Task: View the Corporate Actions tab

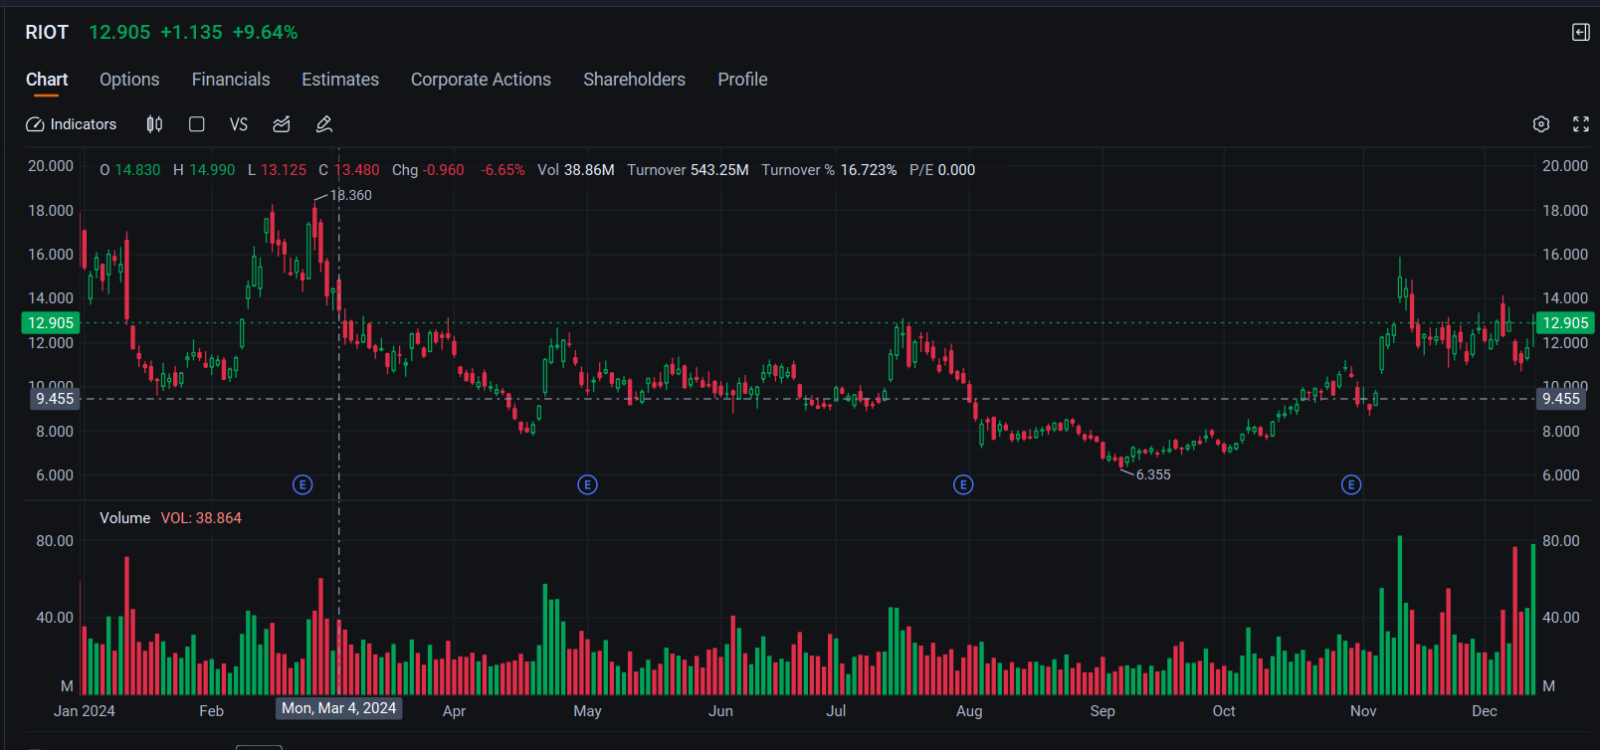Action: (481, 79)
